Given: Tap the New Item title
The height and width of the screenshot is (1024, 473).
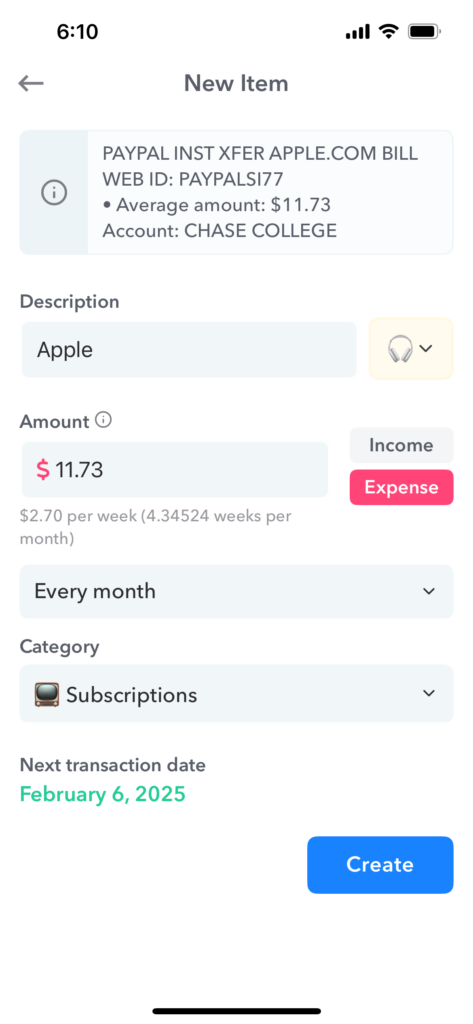Looking at the screenshot, I should click(236, 83).
